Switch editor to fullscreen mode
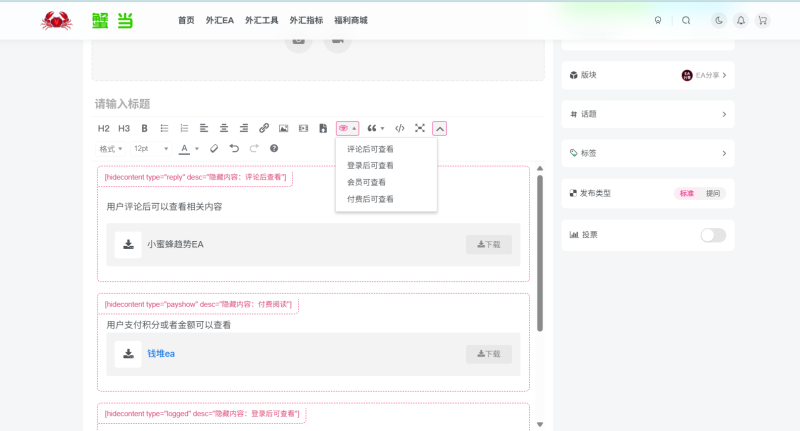The image size is (800, 431). (420, 129)
